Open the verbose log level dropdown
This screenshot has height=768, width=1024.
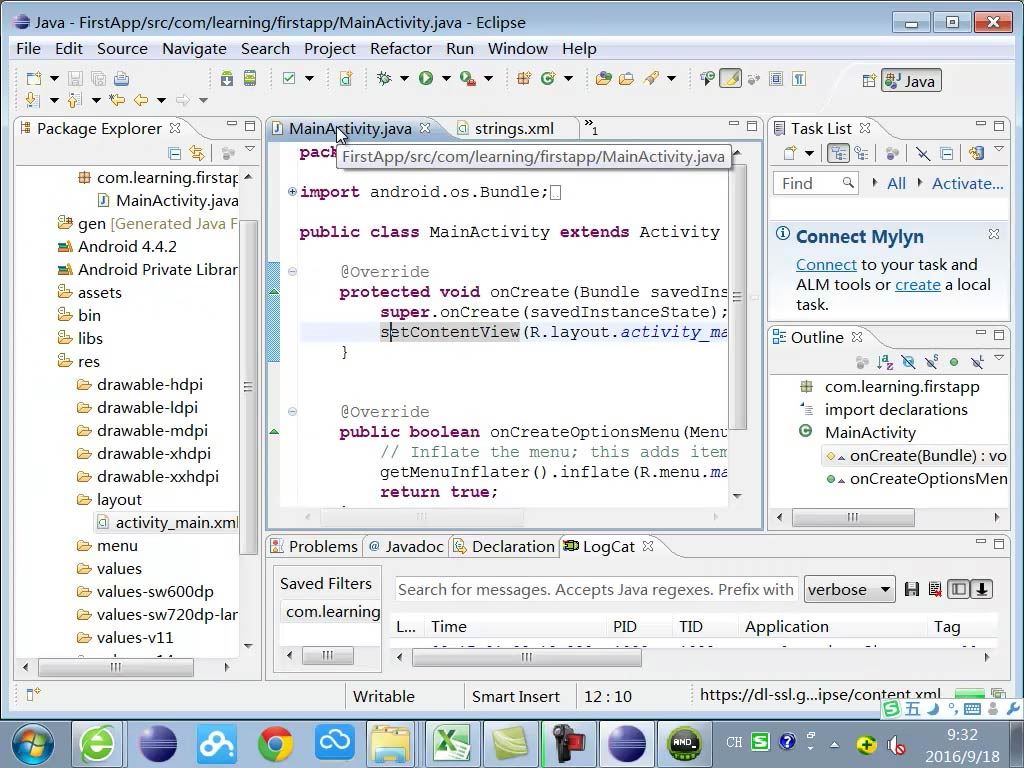point(849,590)
